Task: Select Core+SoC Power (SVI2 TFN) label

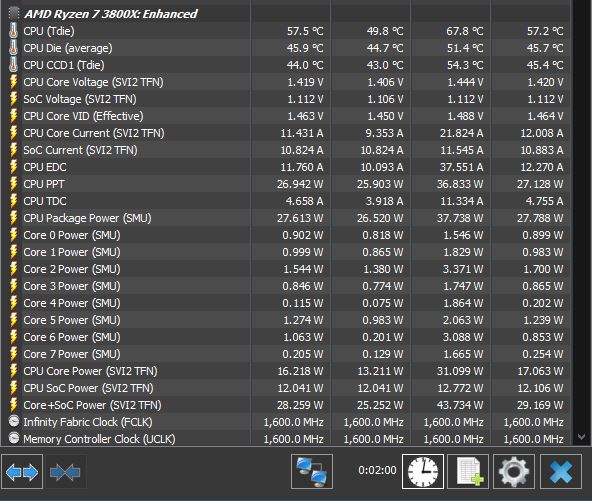Action: click(x=92, y=405)
